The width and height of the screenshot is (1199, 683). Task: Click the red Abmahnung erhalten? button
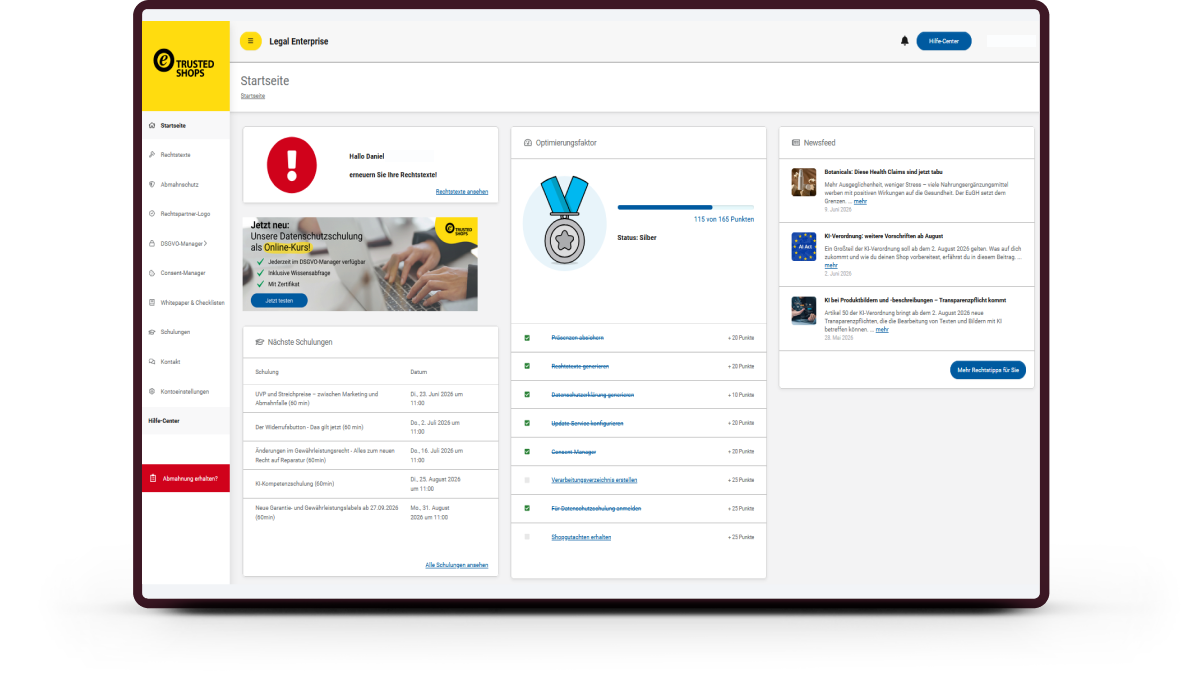tap(186, 479)
